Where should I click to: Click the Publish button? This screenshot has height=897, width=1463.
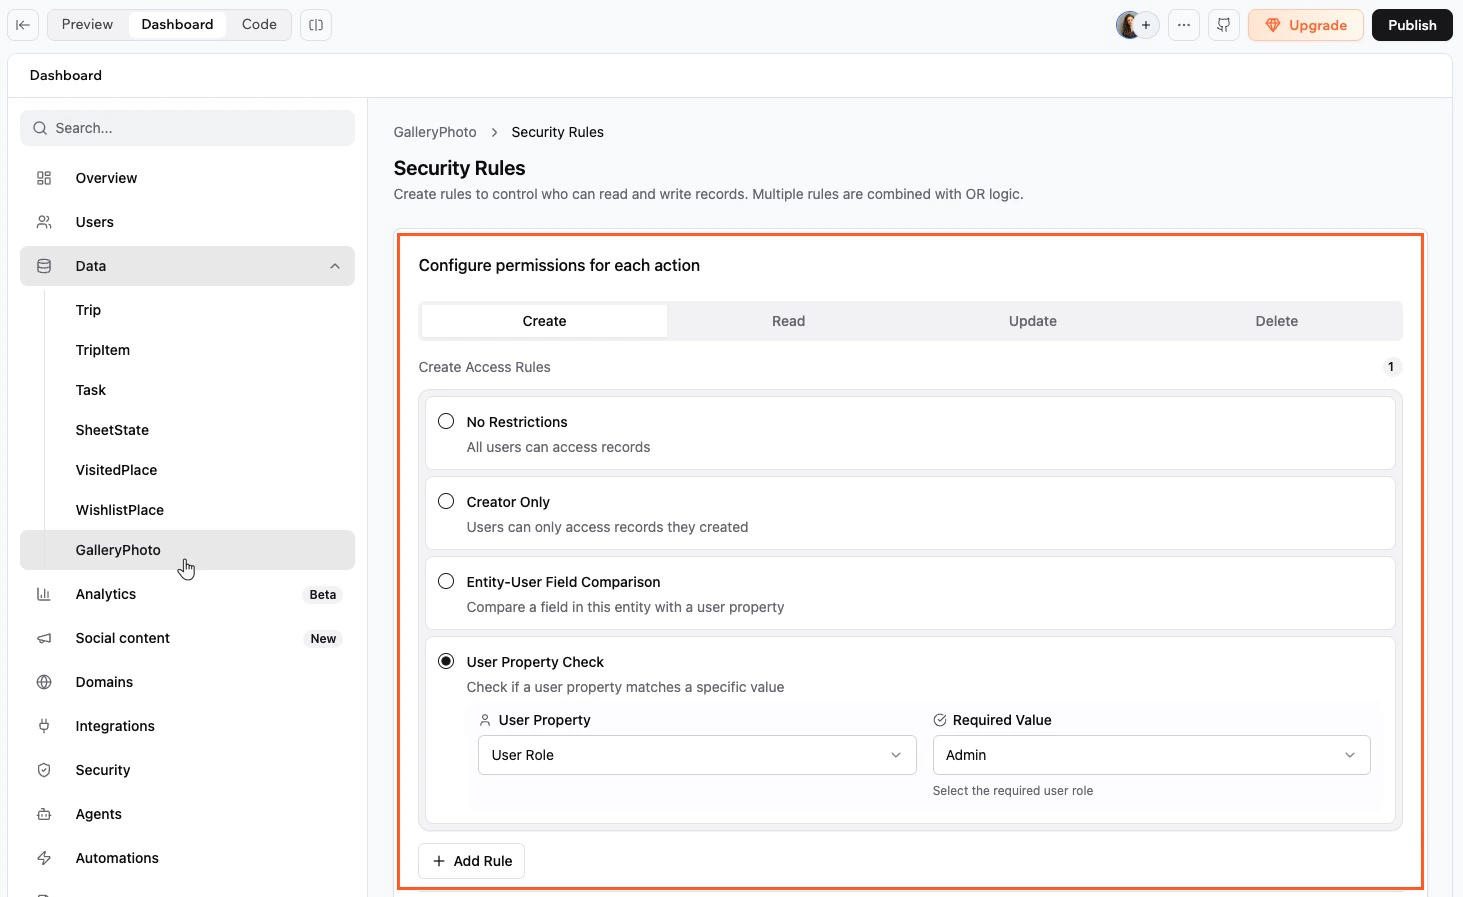pos(1412,25)
